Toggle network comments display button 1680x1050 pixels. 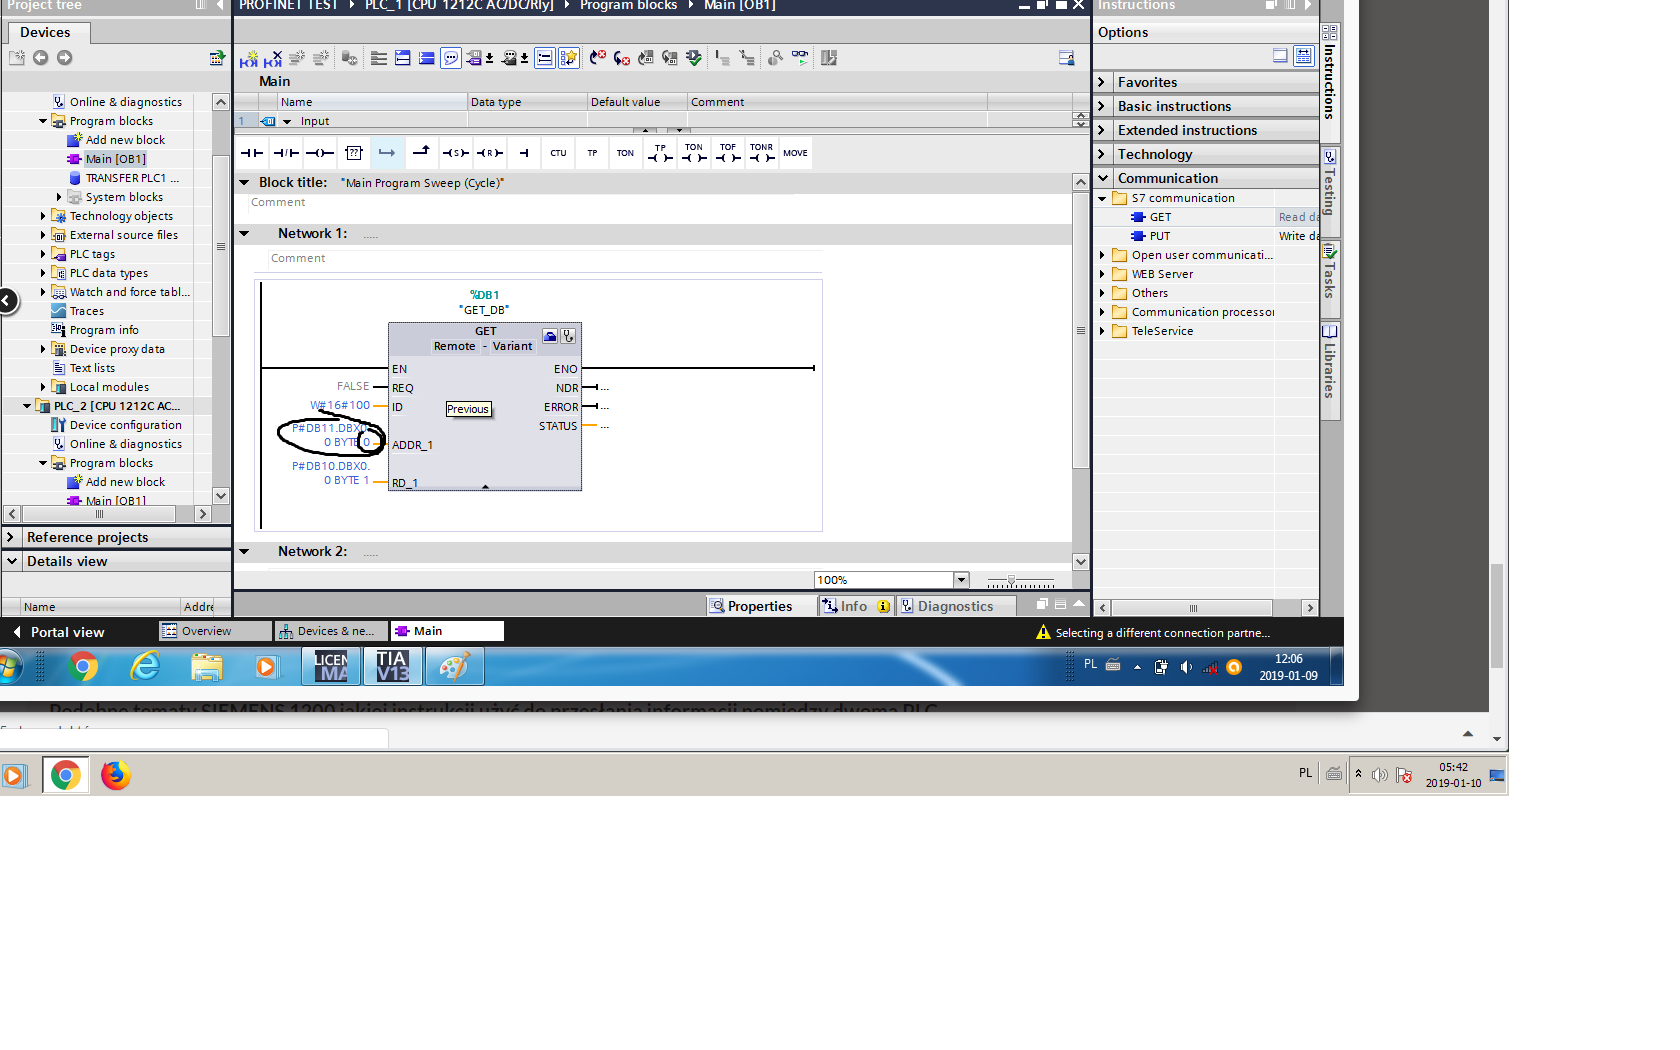tap(544, 58)
